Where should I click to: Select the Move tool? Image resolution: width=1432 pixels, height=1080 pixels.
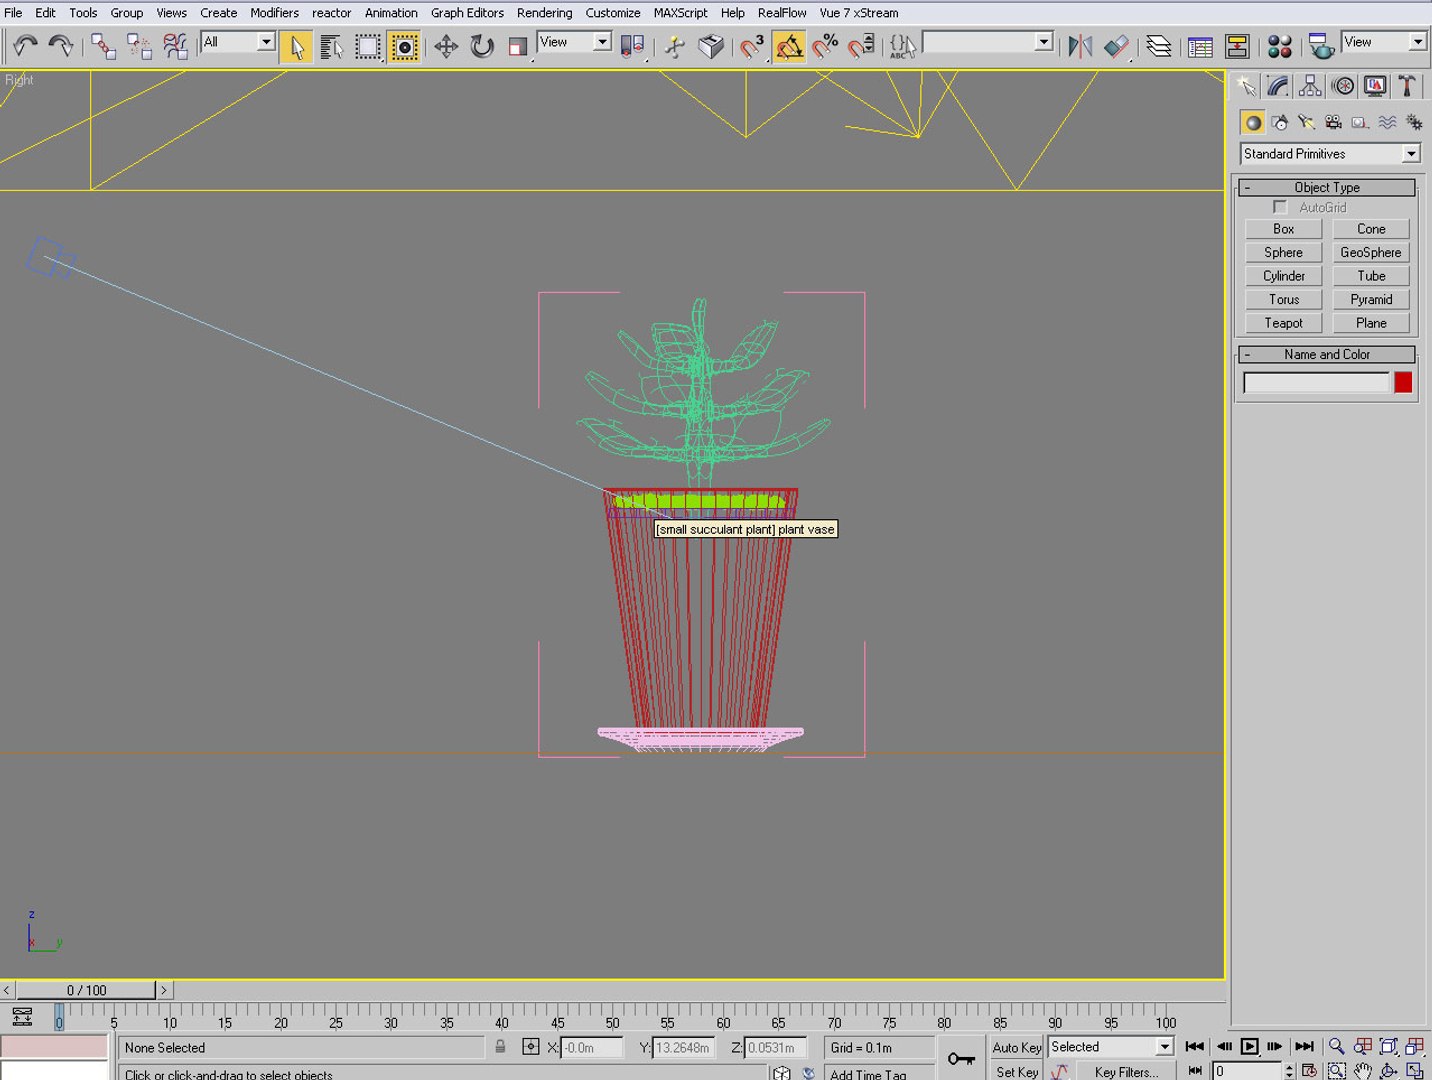pyautogui.click(x=446, y=46)
